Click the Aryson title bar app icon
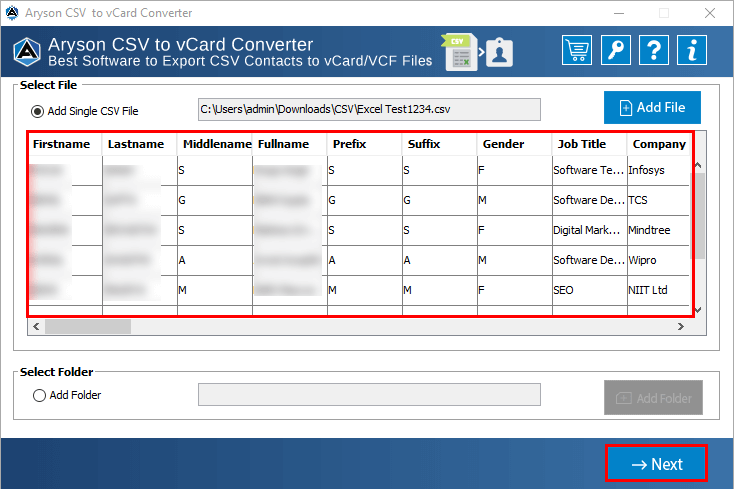The width and height of the screenshot is (734, 489). pyautogui.click(x=12, y=13)
